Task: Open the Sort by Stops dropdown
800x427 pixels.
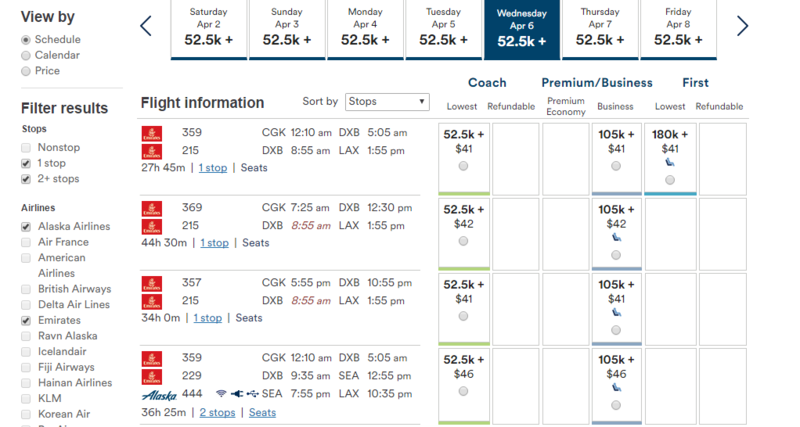Action: (x=387, y=102)
